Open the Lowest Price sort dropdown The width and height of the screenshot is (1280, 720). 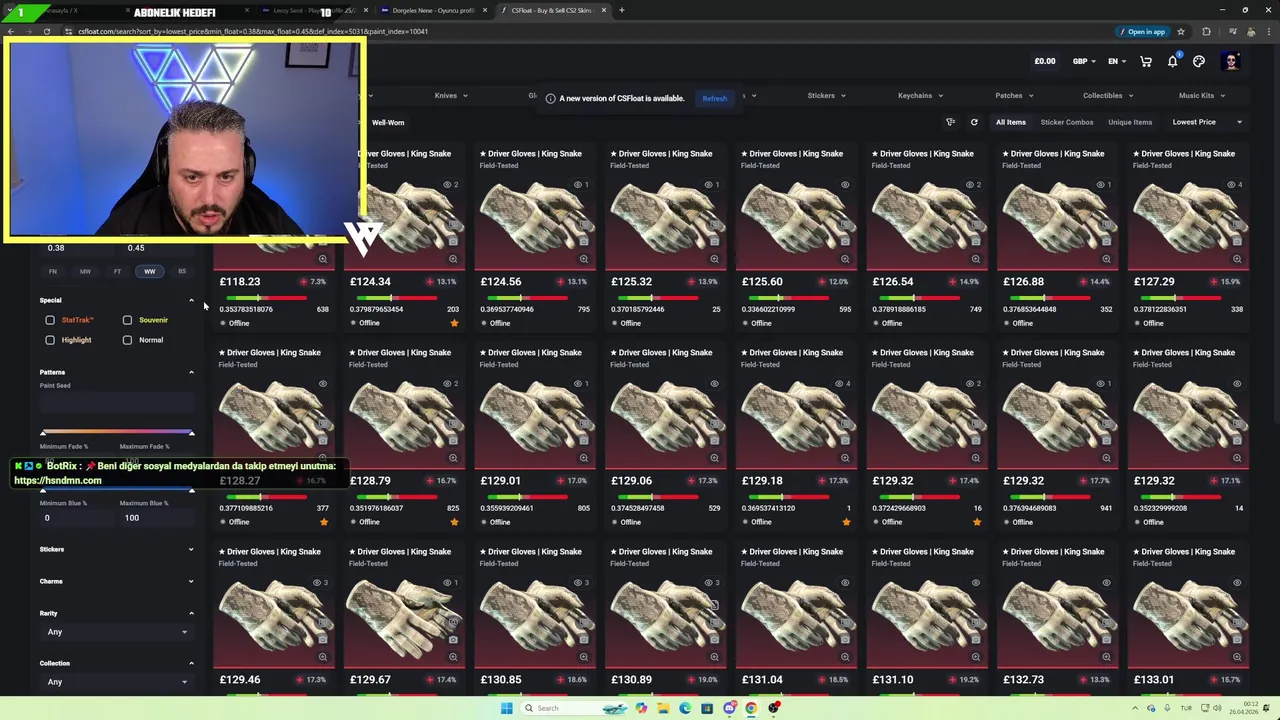coord(1207,122)
